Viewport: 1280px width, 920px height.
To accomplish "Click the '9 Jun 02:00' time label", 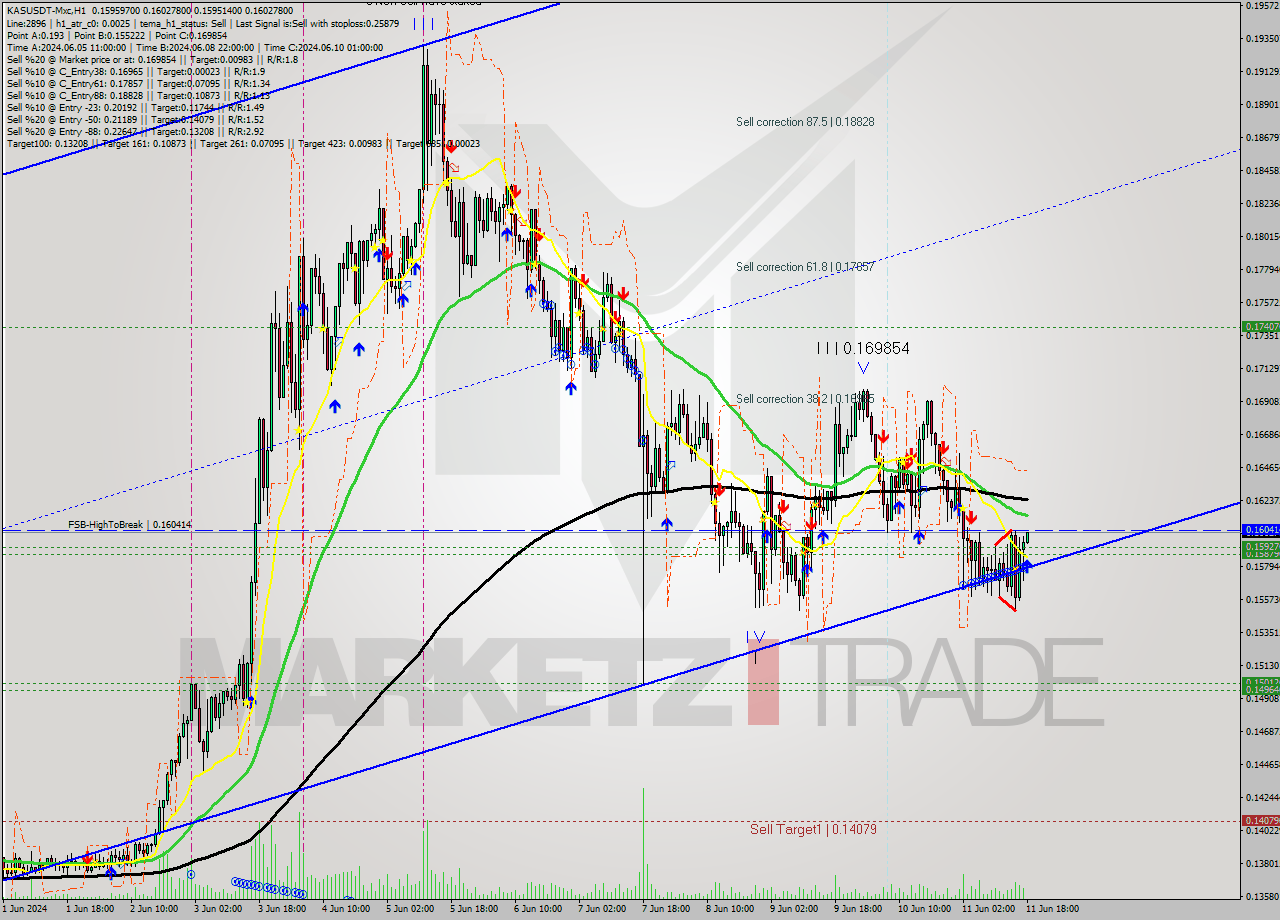I will (x=793, y=909).
